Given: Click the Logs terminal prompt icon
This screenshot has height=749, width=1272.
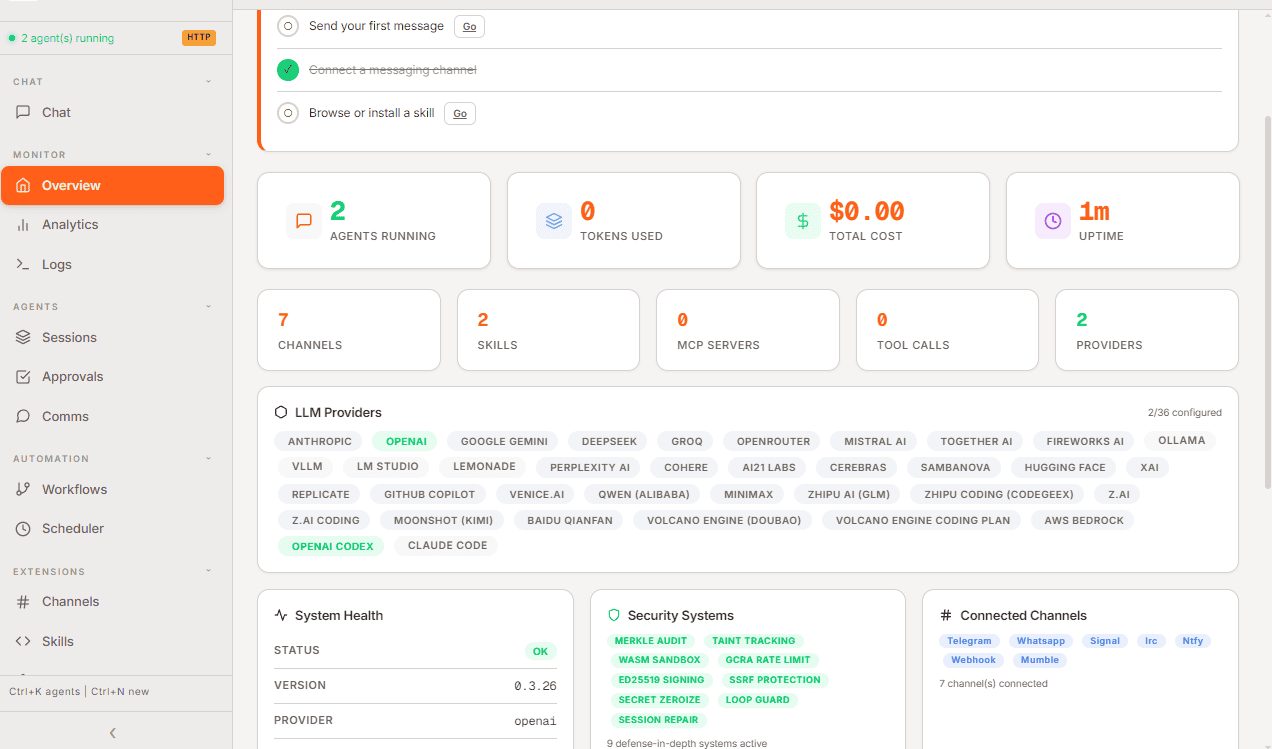Looking at the screenshot, I should 23,265.
